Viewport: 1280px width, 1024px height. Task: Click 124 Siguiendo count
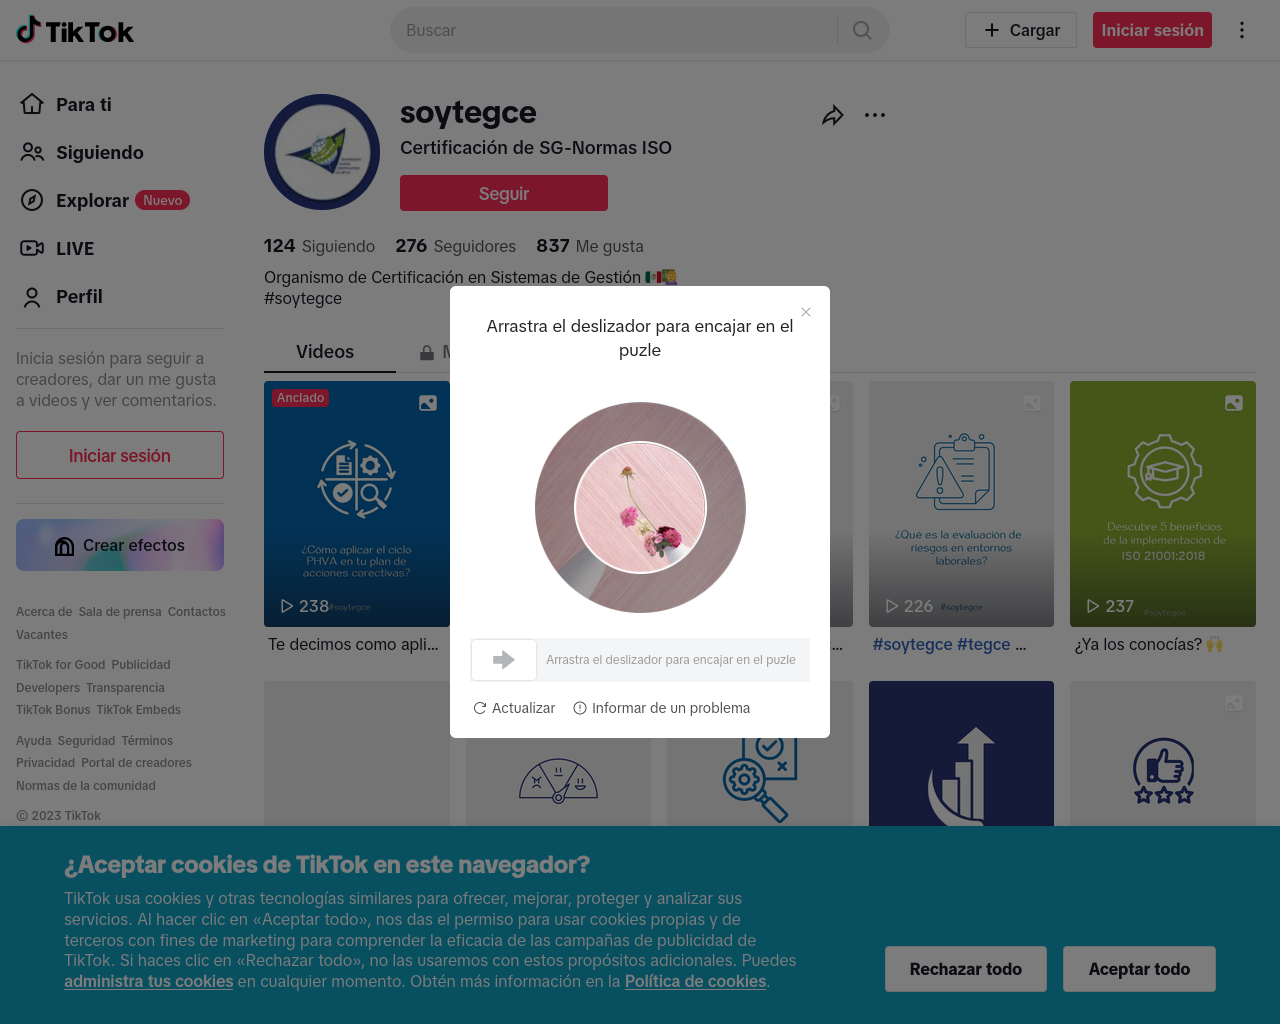[x=319, y=246]
